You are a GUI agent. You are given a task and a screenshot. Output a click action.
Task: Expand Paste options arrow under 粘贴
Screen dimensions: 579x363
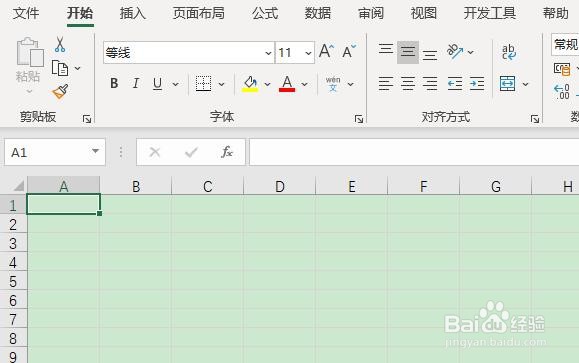coord(30,91)
